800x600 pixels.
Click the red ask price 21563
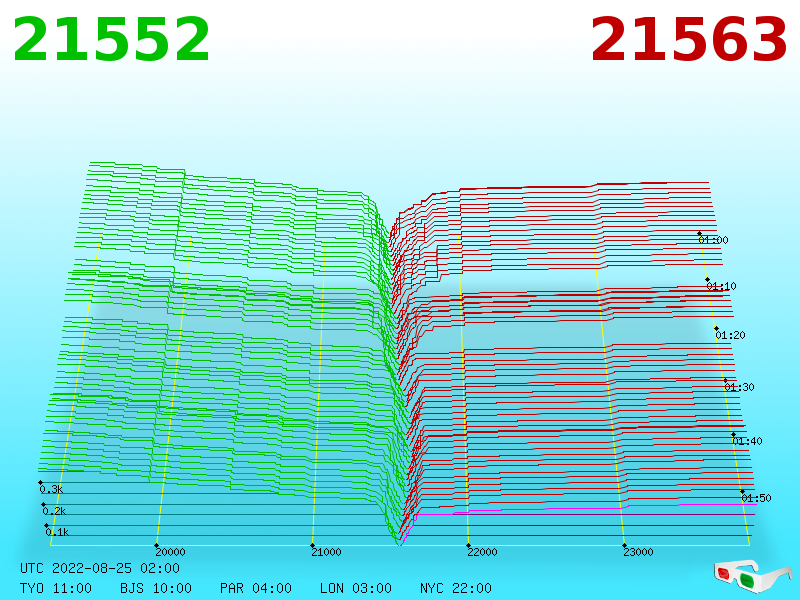click(689, 39)
